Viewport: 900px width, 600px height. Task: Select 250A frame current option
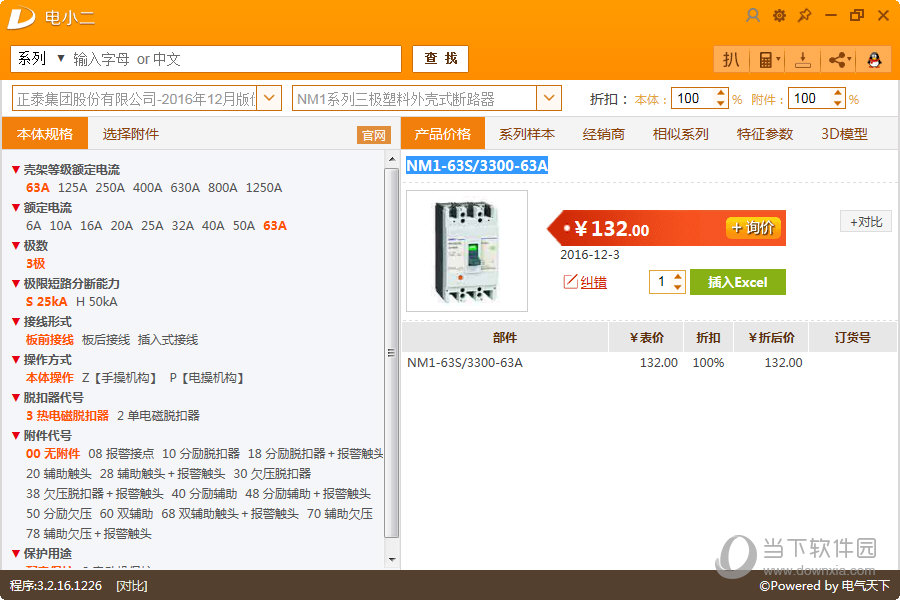click(x=110, y=187)
